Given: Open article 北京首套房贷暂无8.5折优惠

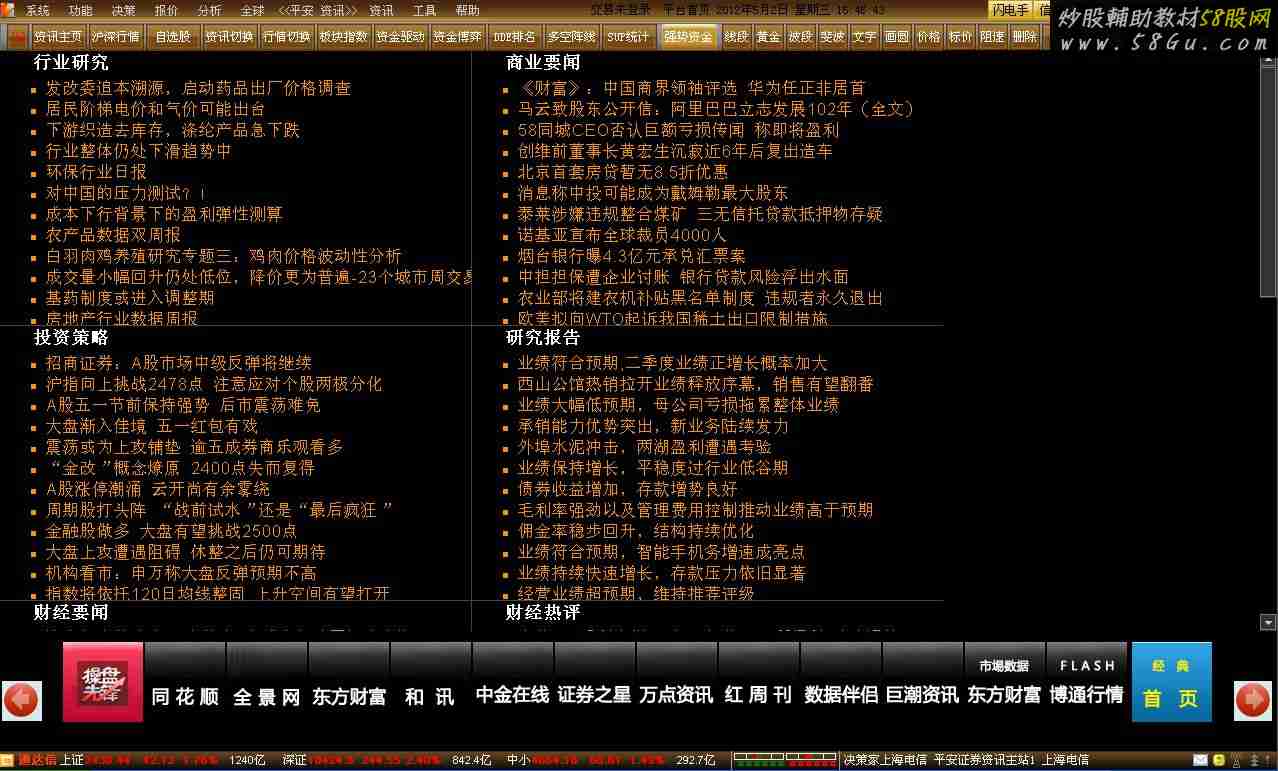Looking at the screenshot, I should [623, 171].
